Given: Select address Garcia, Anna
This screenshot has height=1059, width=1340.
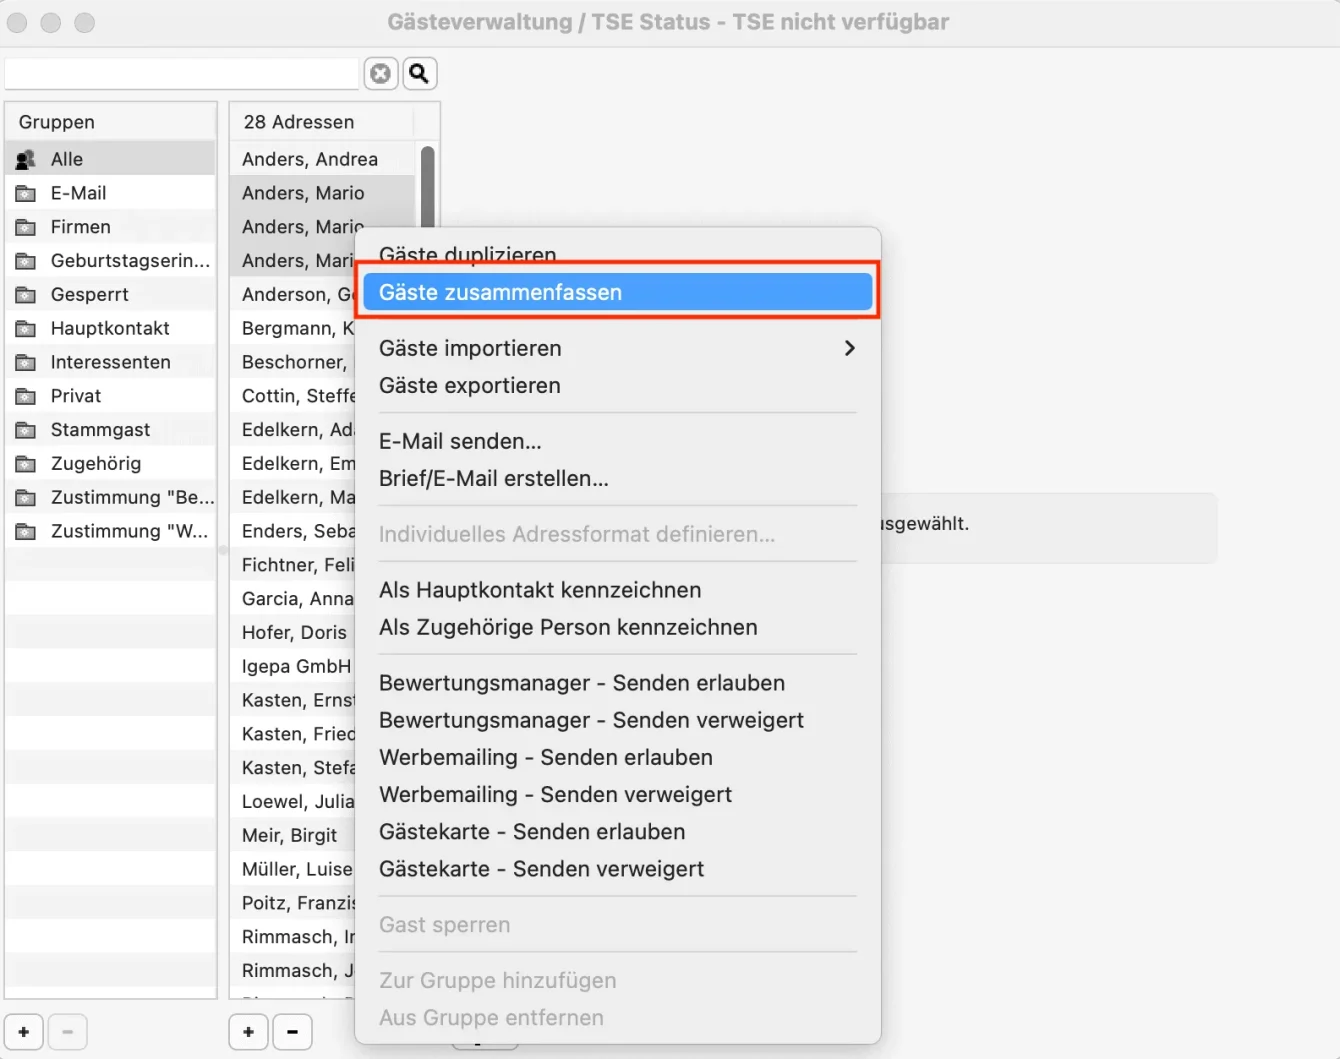Looking at the screenshot, I should coord(293,598).
